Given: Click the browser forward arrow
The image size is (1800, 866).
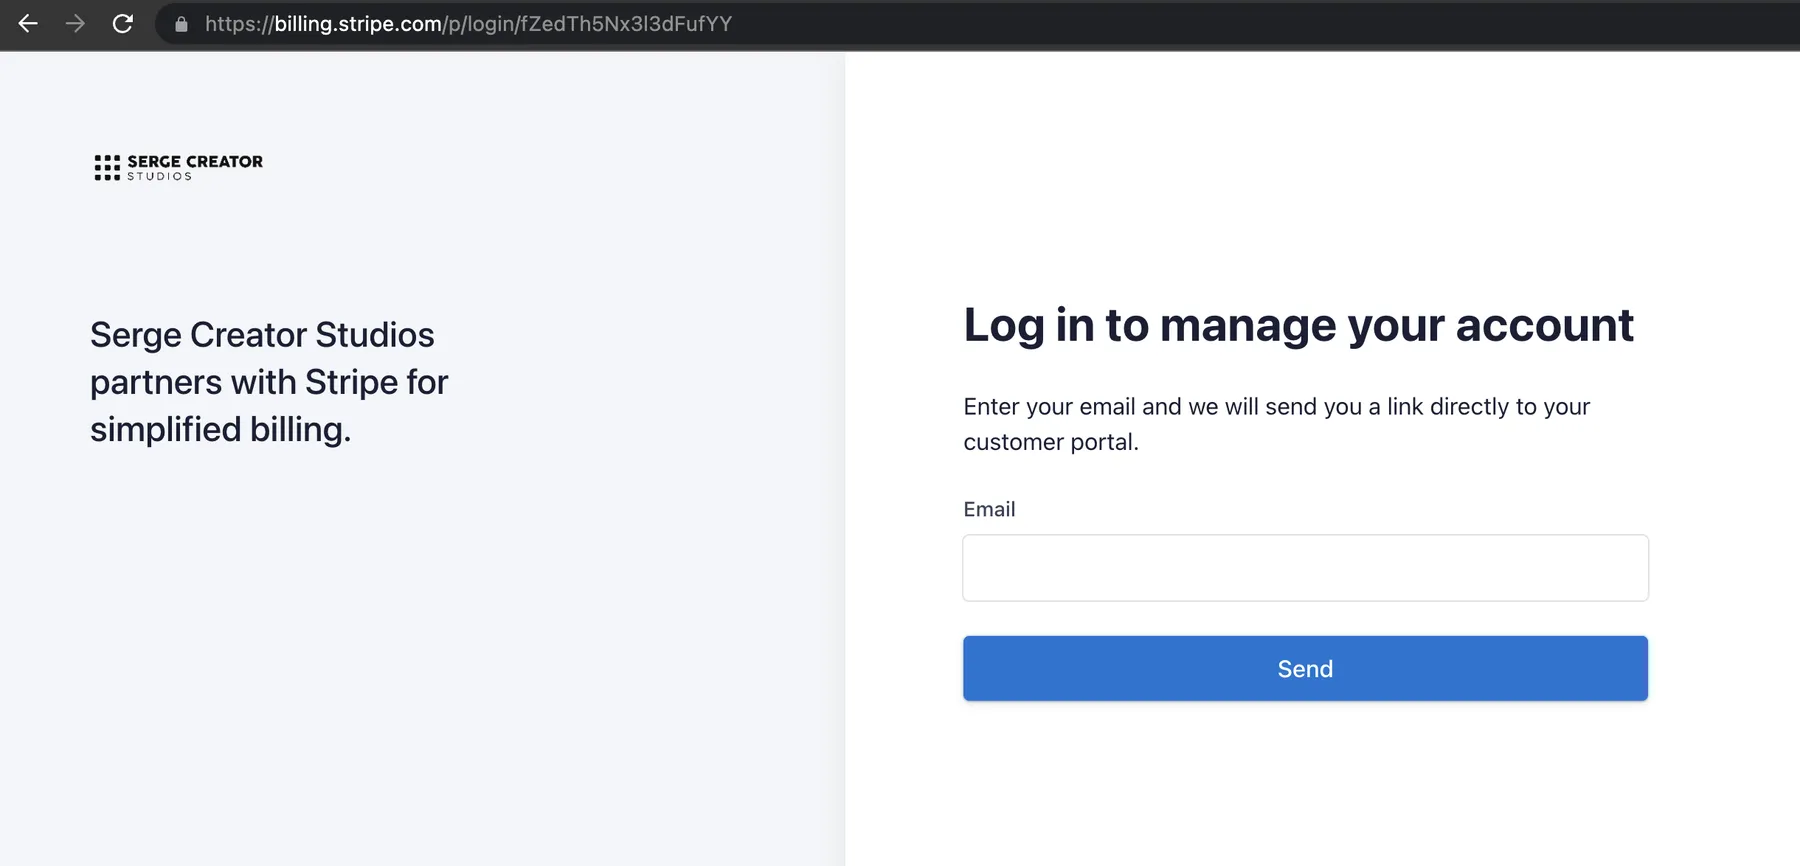Looking at the screenshot, I should (x=75, y=24).
